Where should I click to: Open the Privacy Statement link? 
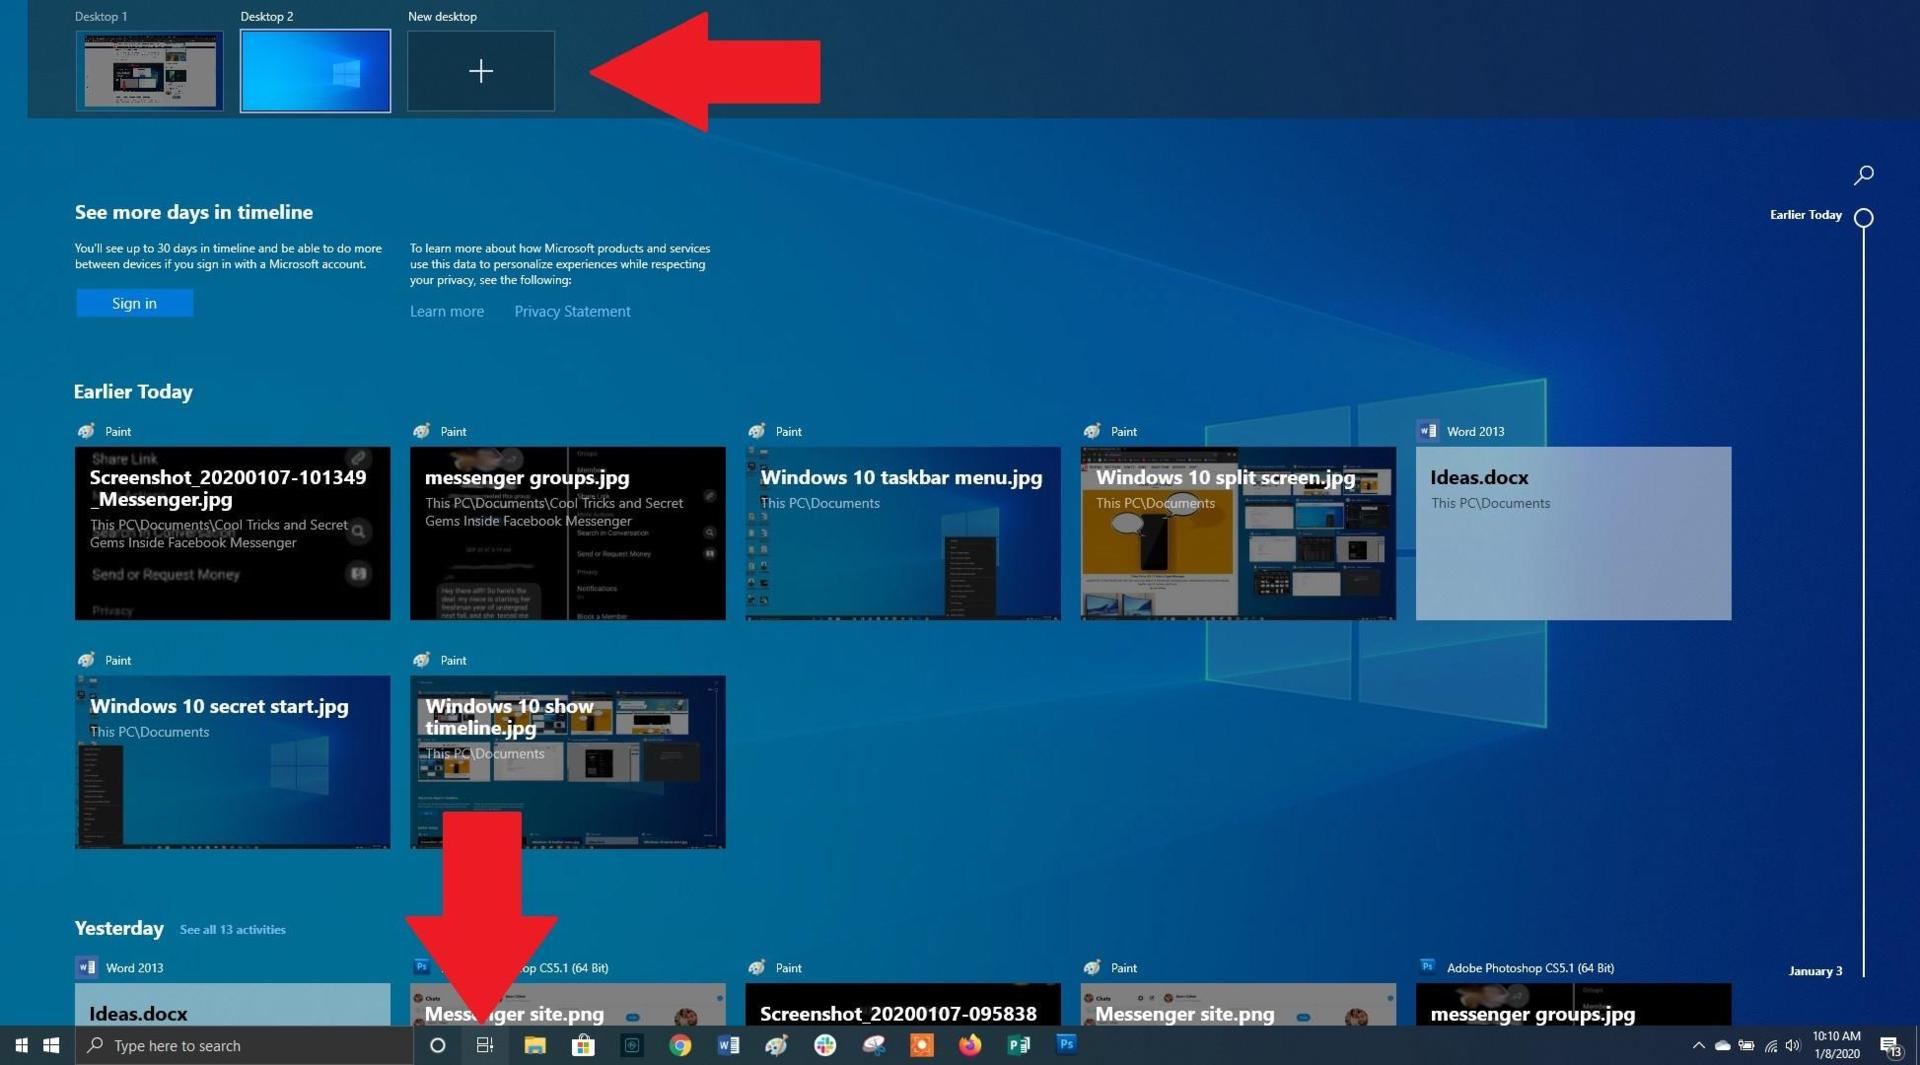click(572, 311)
